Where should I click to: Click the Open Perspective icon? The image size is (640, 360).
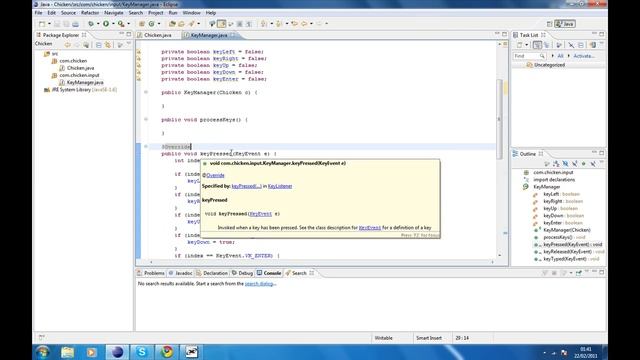tap(549, 24)
